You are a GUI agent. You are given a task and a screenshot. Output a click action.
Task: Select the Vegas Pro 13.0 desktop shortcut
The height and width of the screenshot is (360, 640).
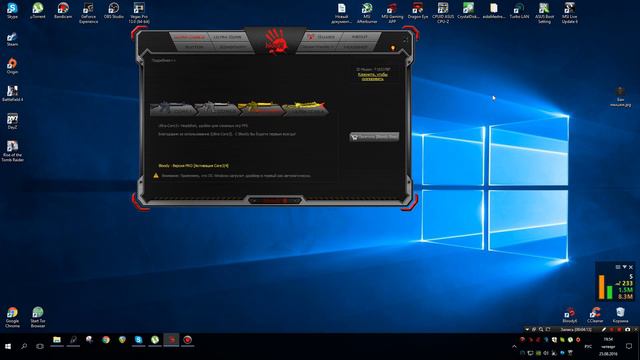pos(139,13)
